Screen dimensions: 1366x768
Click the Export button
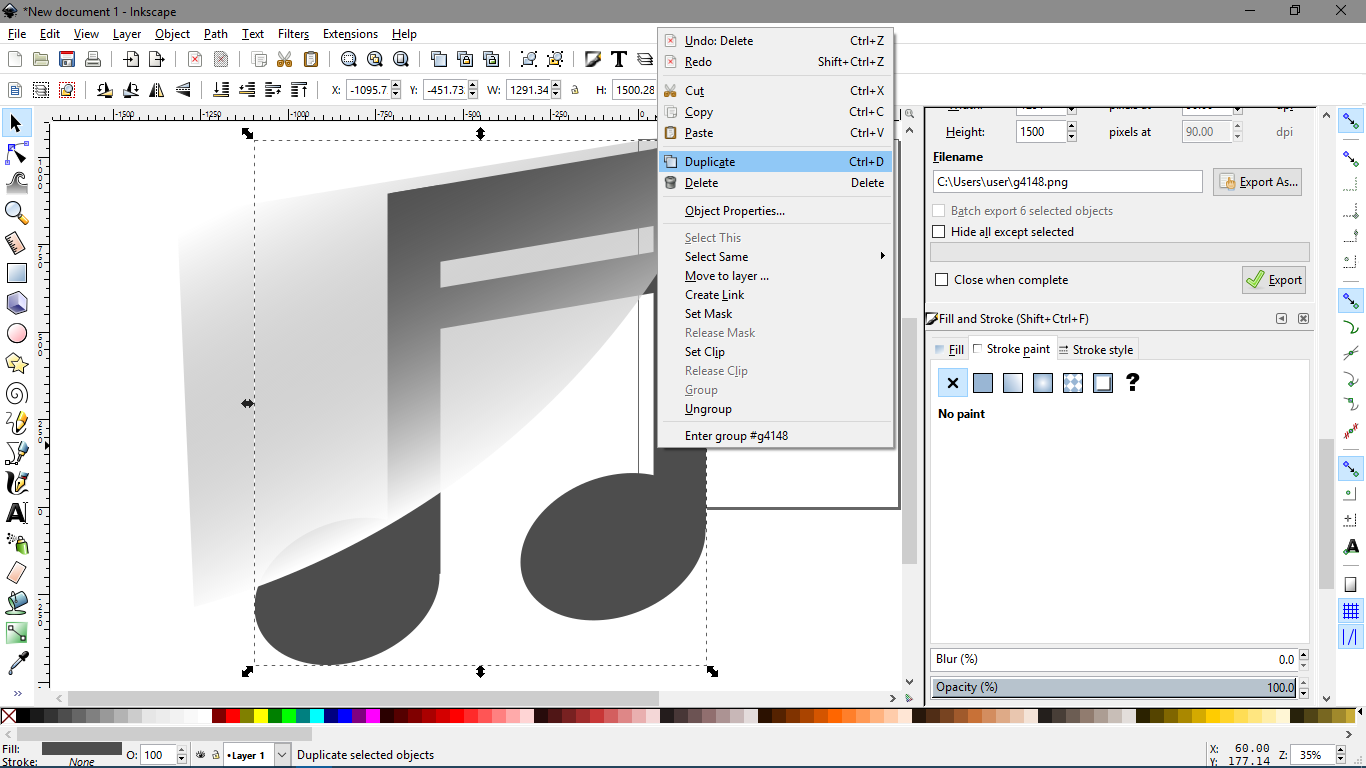[x=1274, y=280]
